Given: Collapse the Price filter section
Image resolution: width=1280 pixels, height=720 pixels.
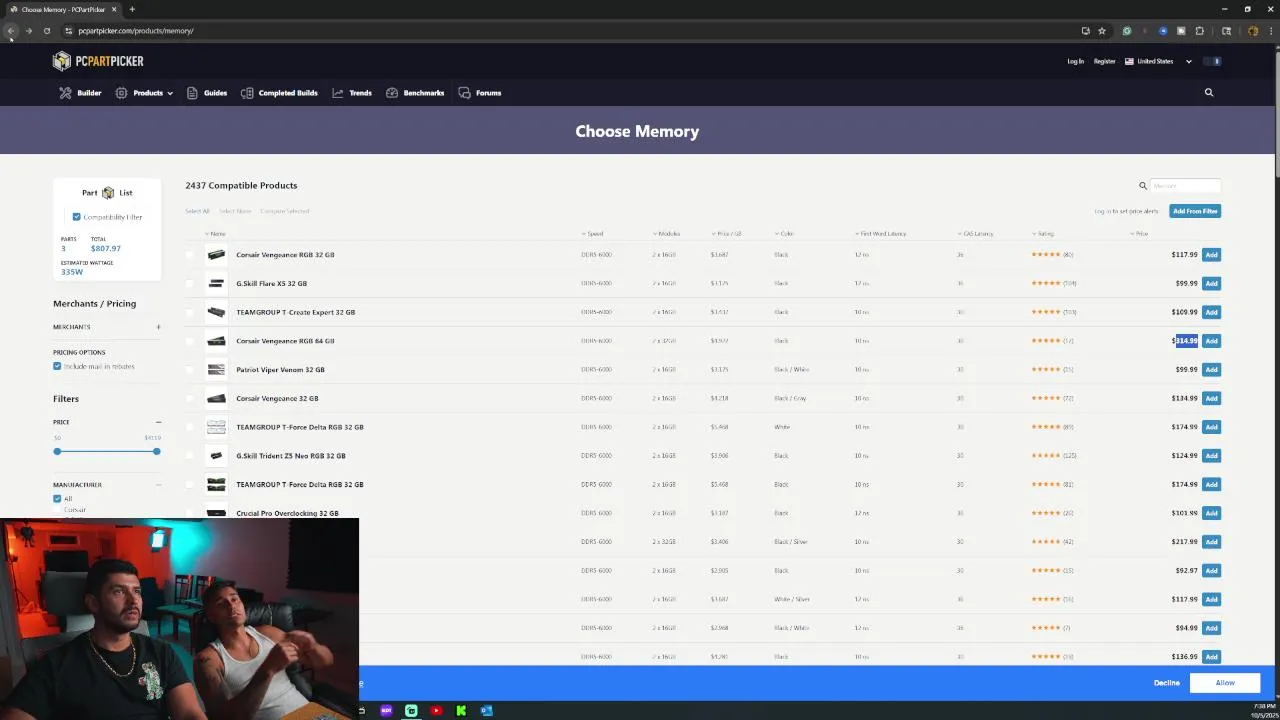Looking at the screenshot, I should [x=158, y=422].
